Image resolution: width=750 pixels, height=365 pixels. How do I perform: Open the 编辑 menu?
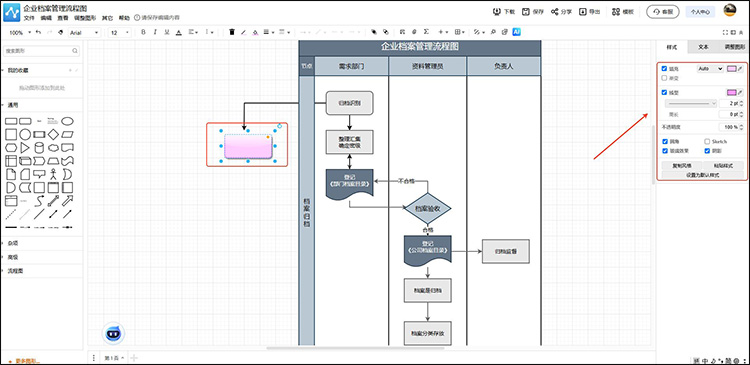46,18
